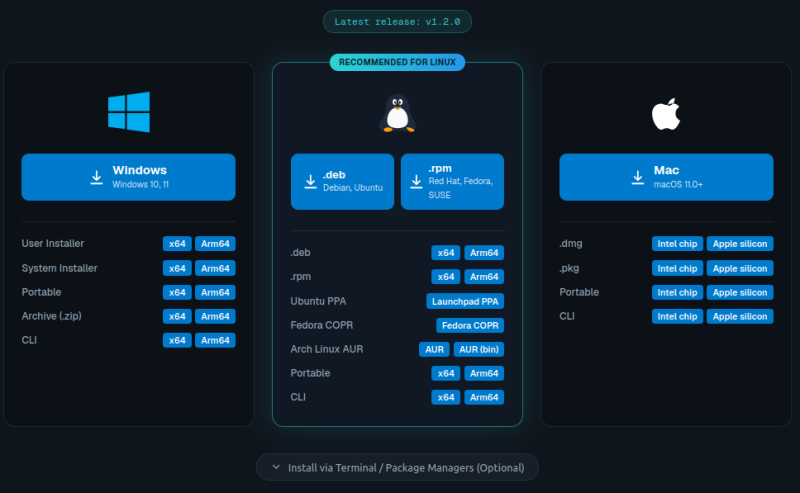The height and width of the screenshot is (493, 800).
Task: Select x64 for Linux Portable
Action: click(x=446, y=373)
